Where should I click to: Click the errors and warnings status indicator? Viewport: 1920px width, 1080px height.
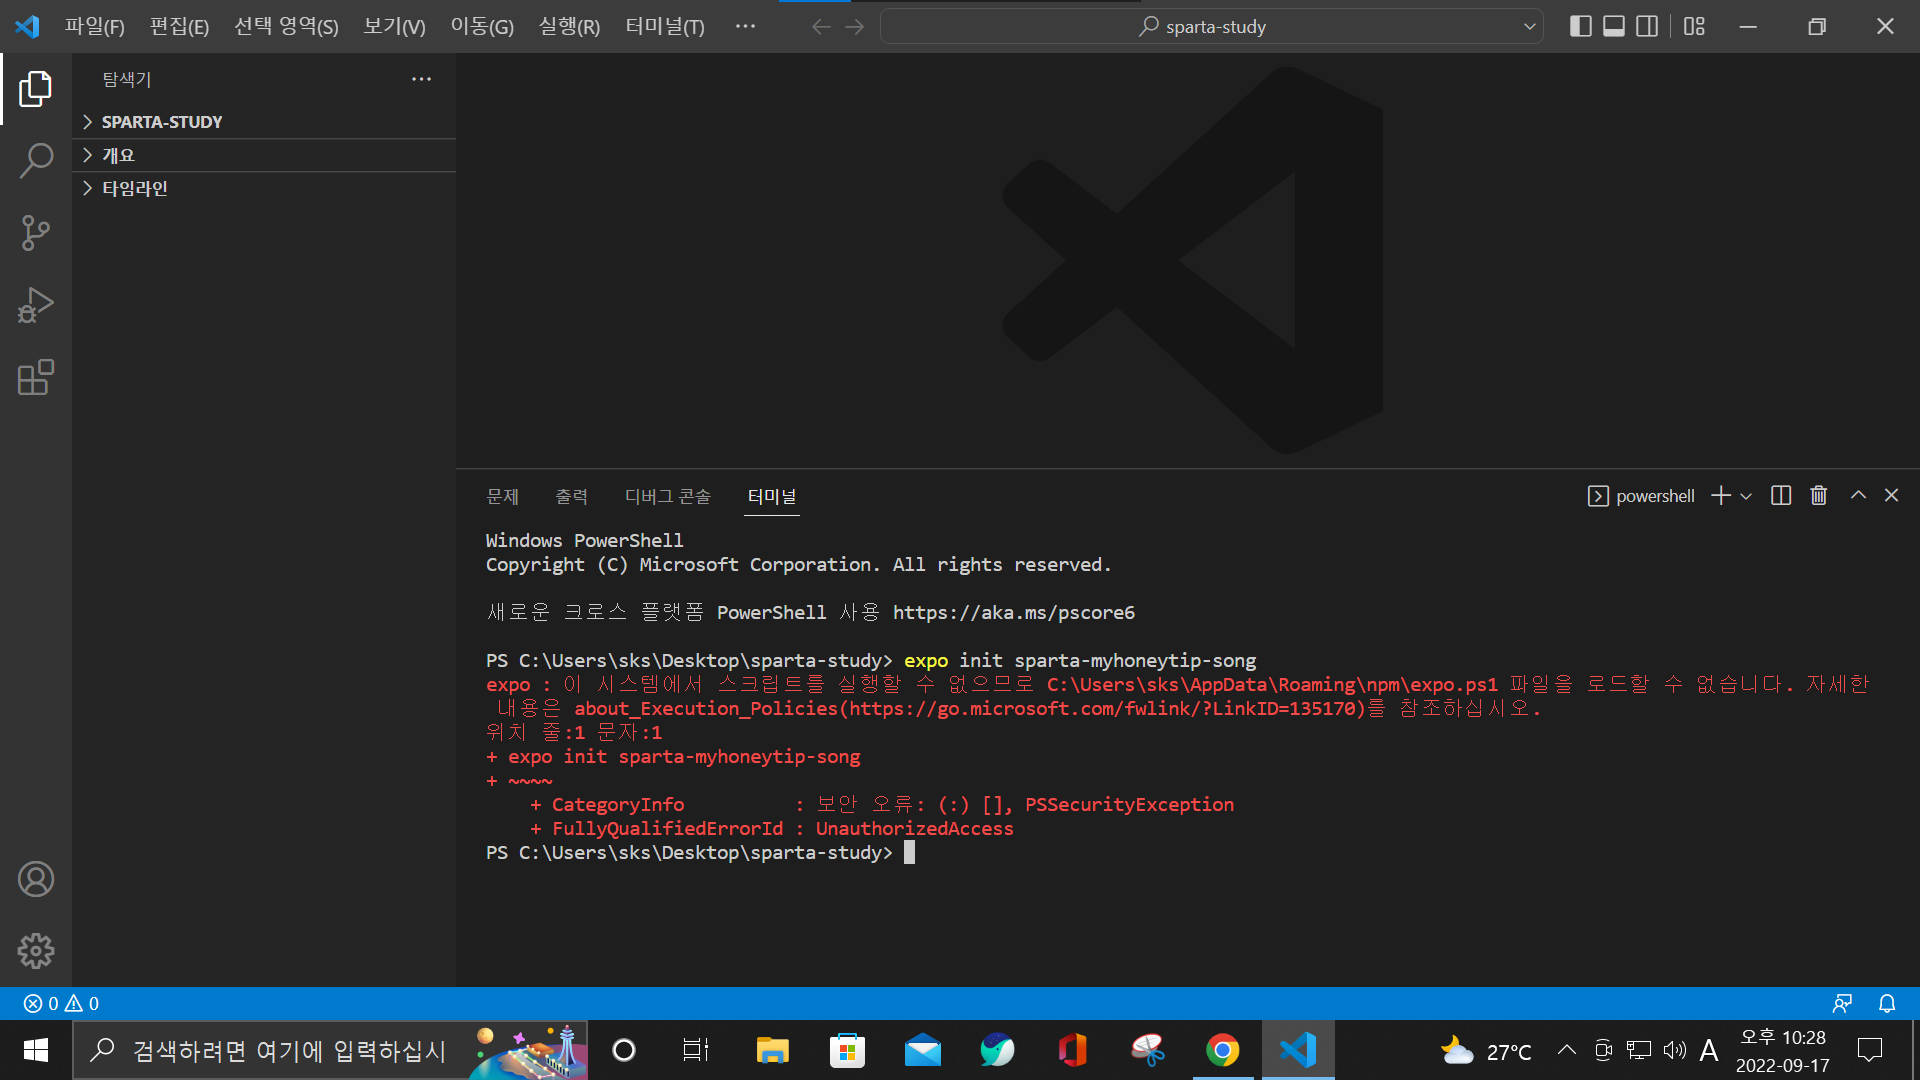pos(61,1003)
